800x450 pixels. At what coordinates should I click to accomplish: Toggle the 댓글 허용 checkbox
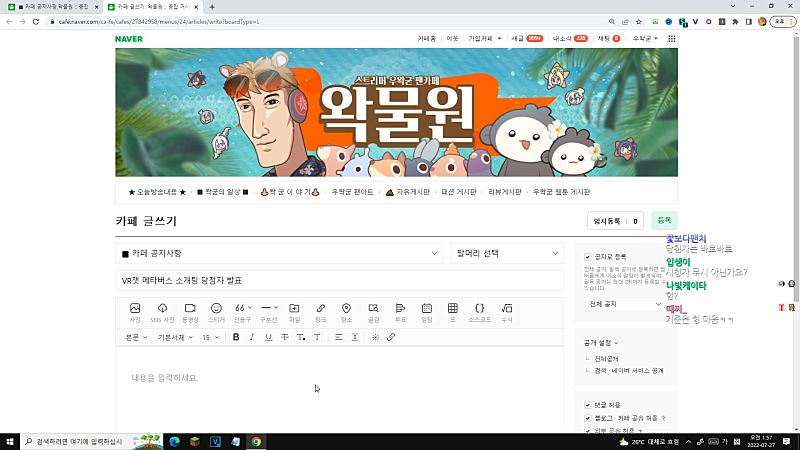(x=587, y=405)
